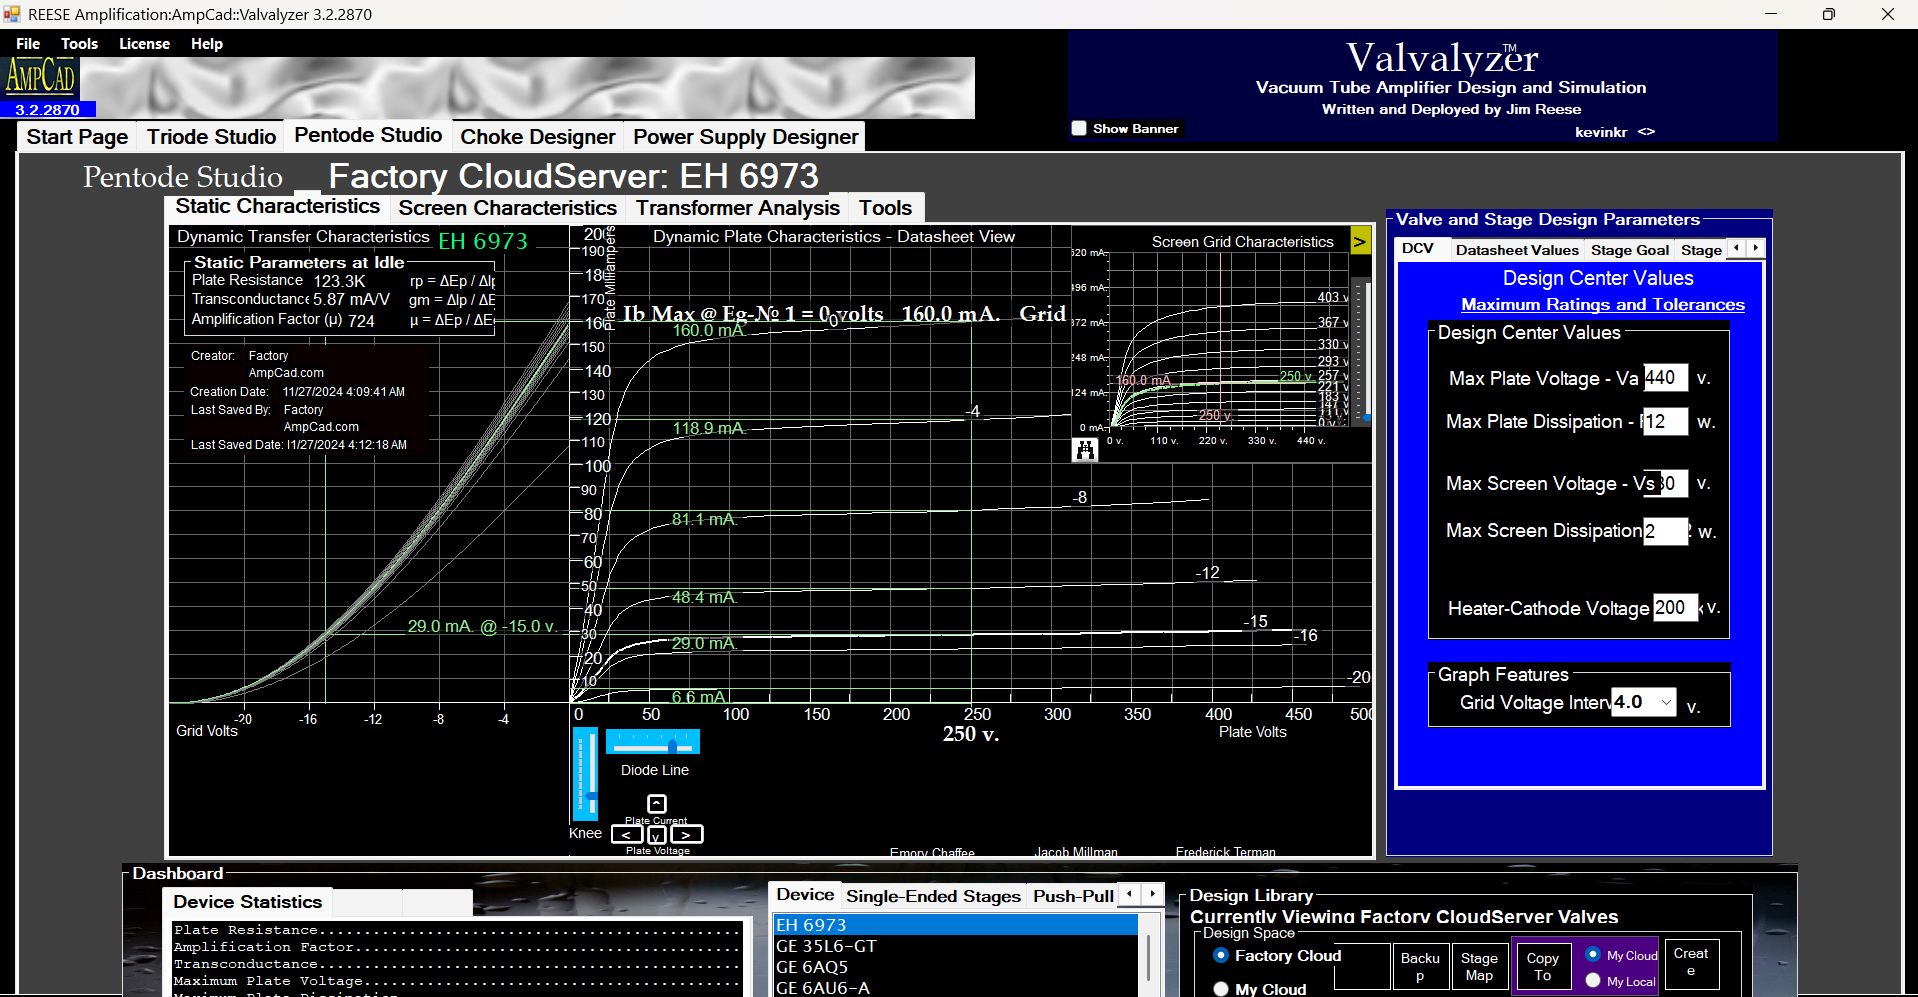Open the File menu
This screenshot has height=997, width=1918.
[x=28, y=44]
